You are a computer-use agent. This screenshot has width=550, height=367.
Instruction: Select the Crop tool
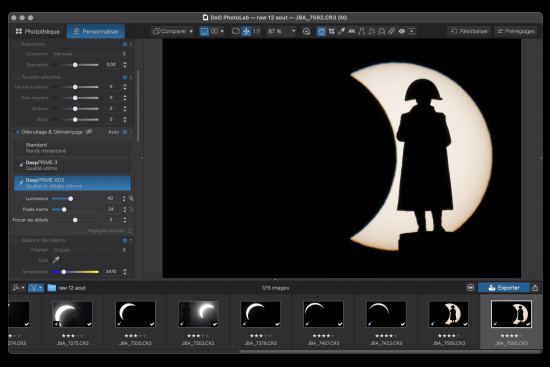(x=331, y=31)
